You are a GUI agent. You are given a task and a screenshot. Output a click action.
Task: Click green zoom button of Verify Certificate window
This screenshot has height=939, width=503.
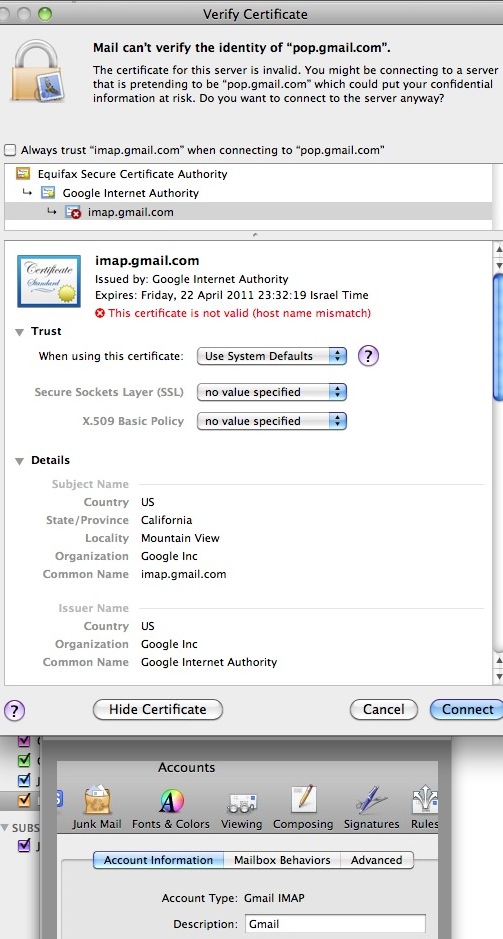point(45,14)
